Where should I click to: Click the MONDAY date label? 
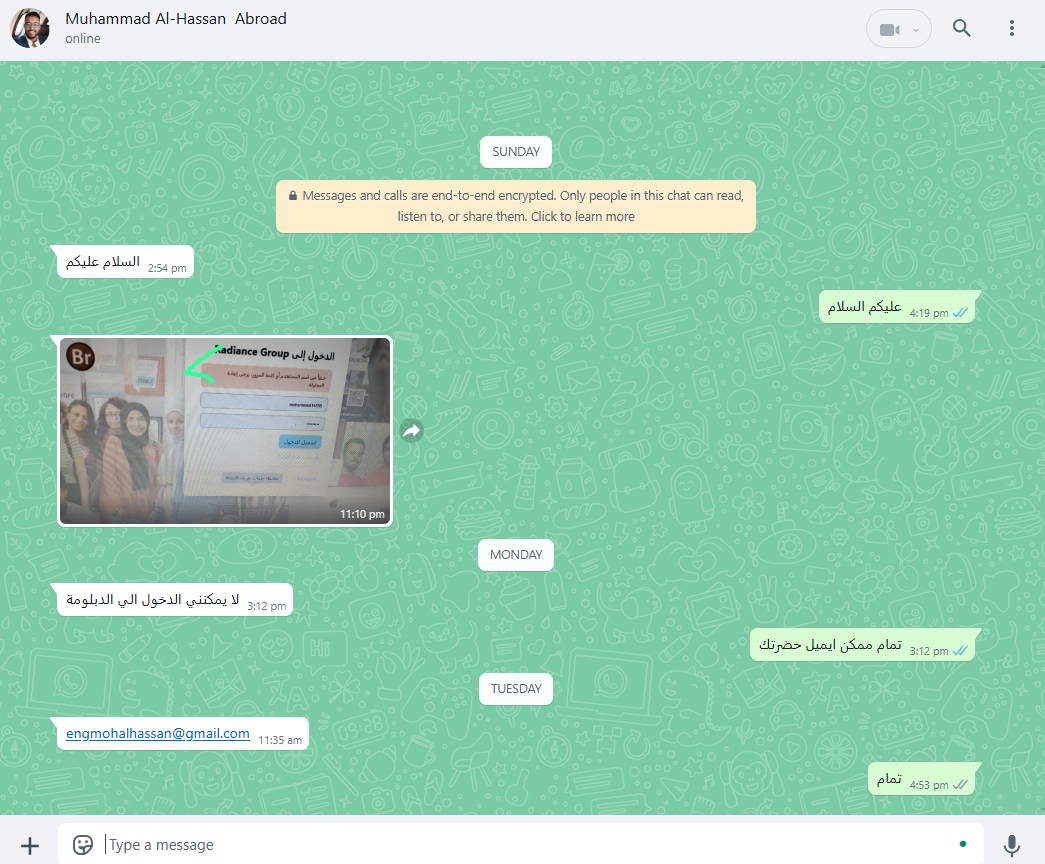click(516, 555)
